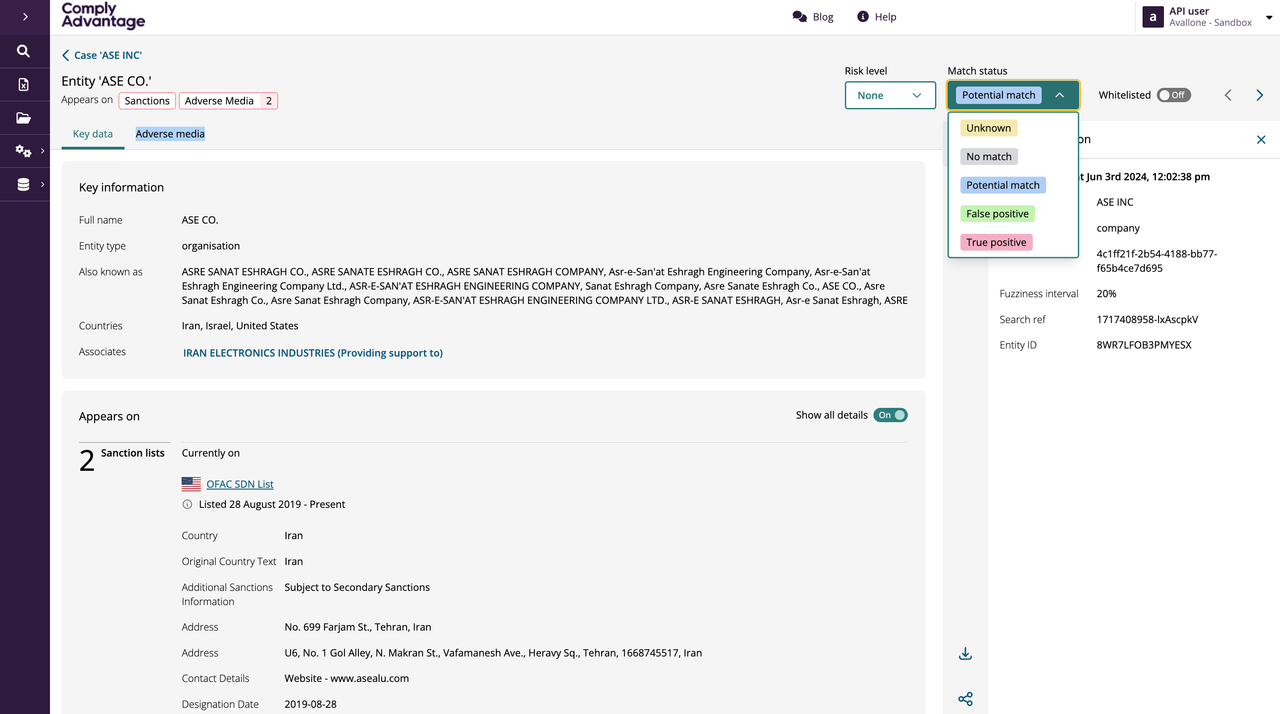This screenshot has height=714, width=1280.
Task: Open the Risk level dropdown
Action: click(x=890, y=95)
